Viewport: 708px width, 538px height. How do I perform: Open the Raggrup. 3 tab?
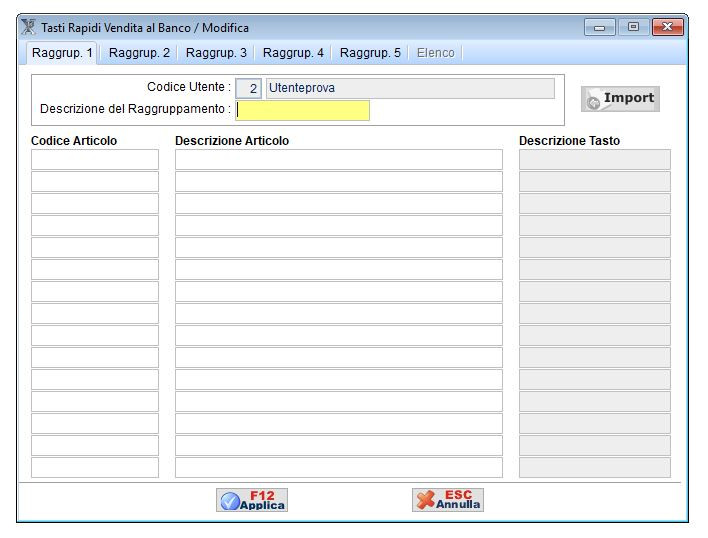[216, 53]
